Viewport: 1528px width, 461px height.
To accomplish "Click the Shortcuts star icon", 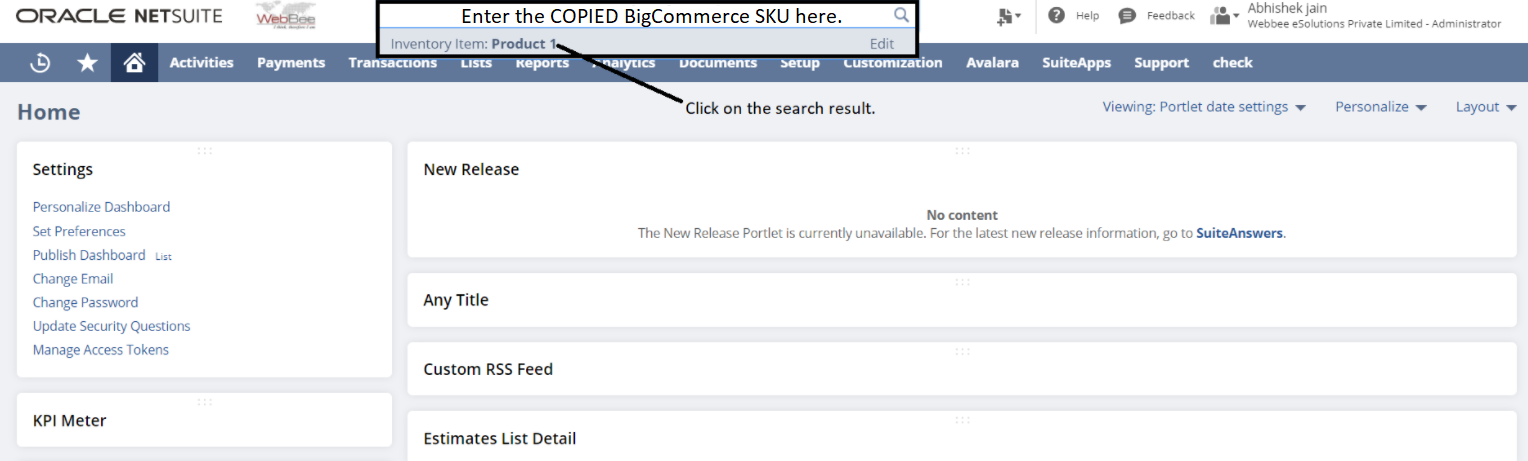I will pyautogui.click(x=88, y=63).
